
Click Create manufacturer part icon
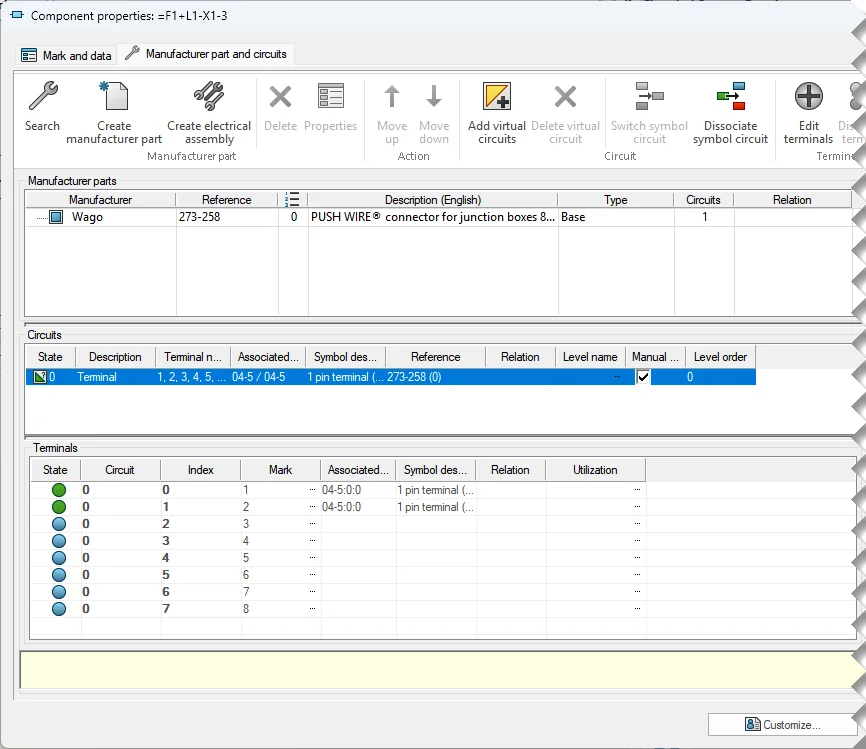(114, 96)
